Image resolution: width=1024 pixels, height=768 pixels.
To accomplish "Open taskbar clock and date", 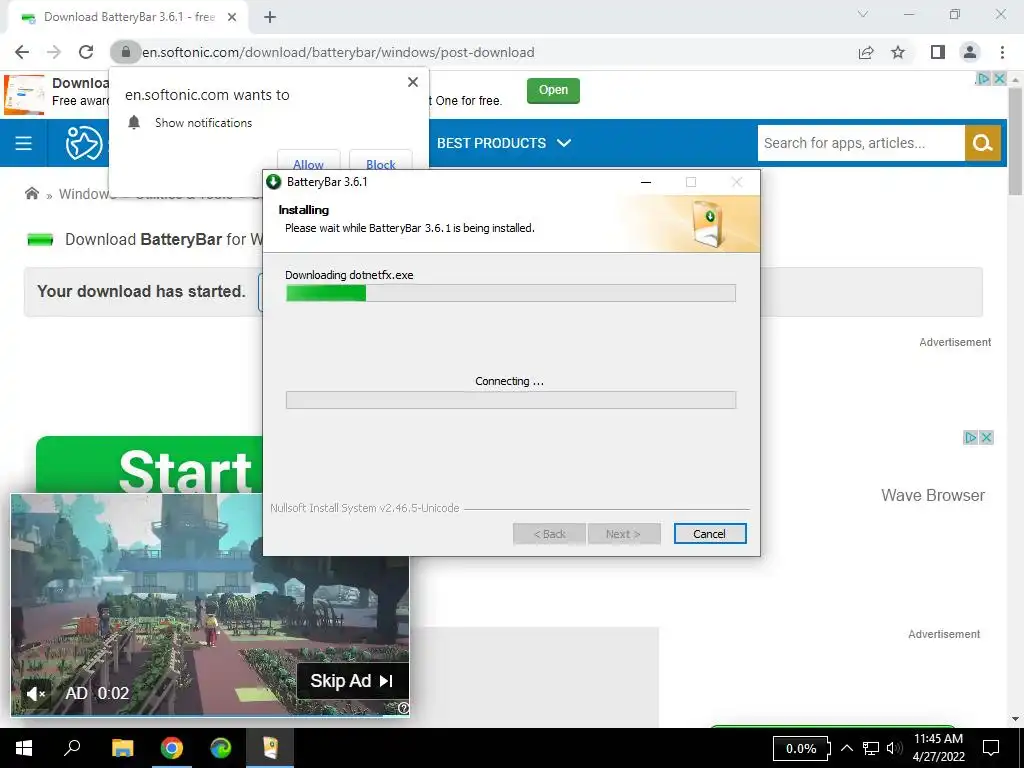I will 938,748.
